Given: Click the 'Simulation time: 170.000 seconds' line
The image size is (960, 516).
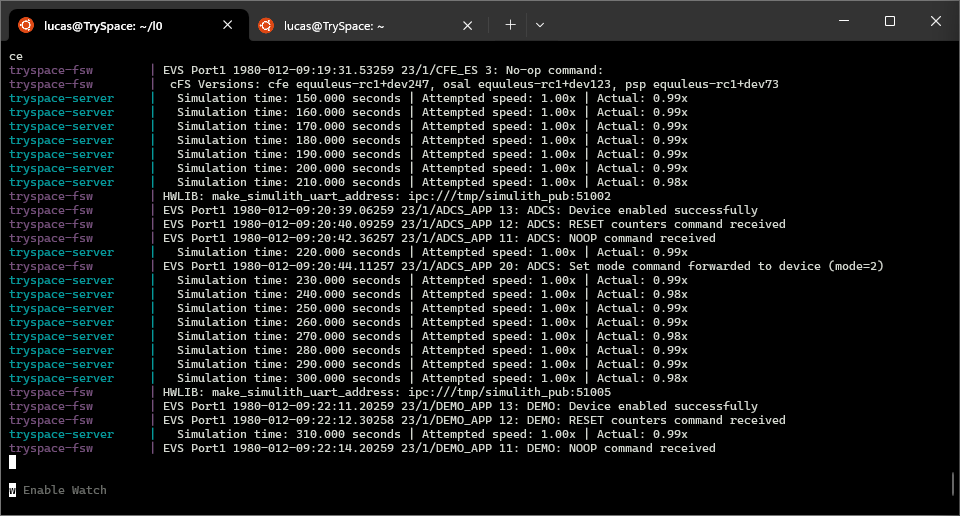Looking at the screenshot, I should (432, 126).
